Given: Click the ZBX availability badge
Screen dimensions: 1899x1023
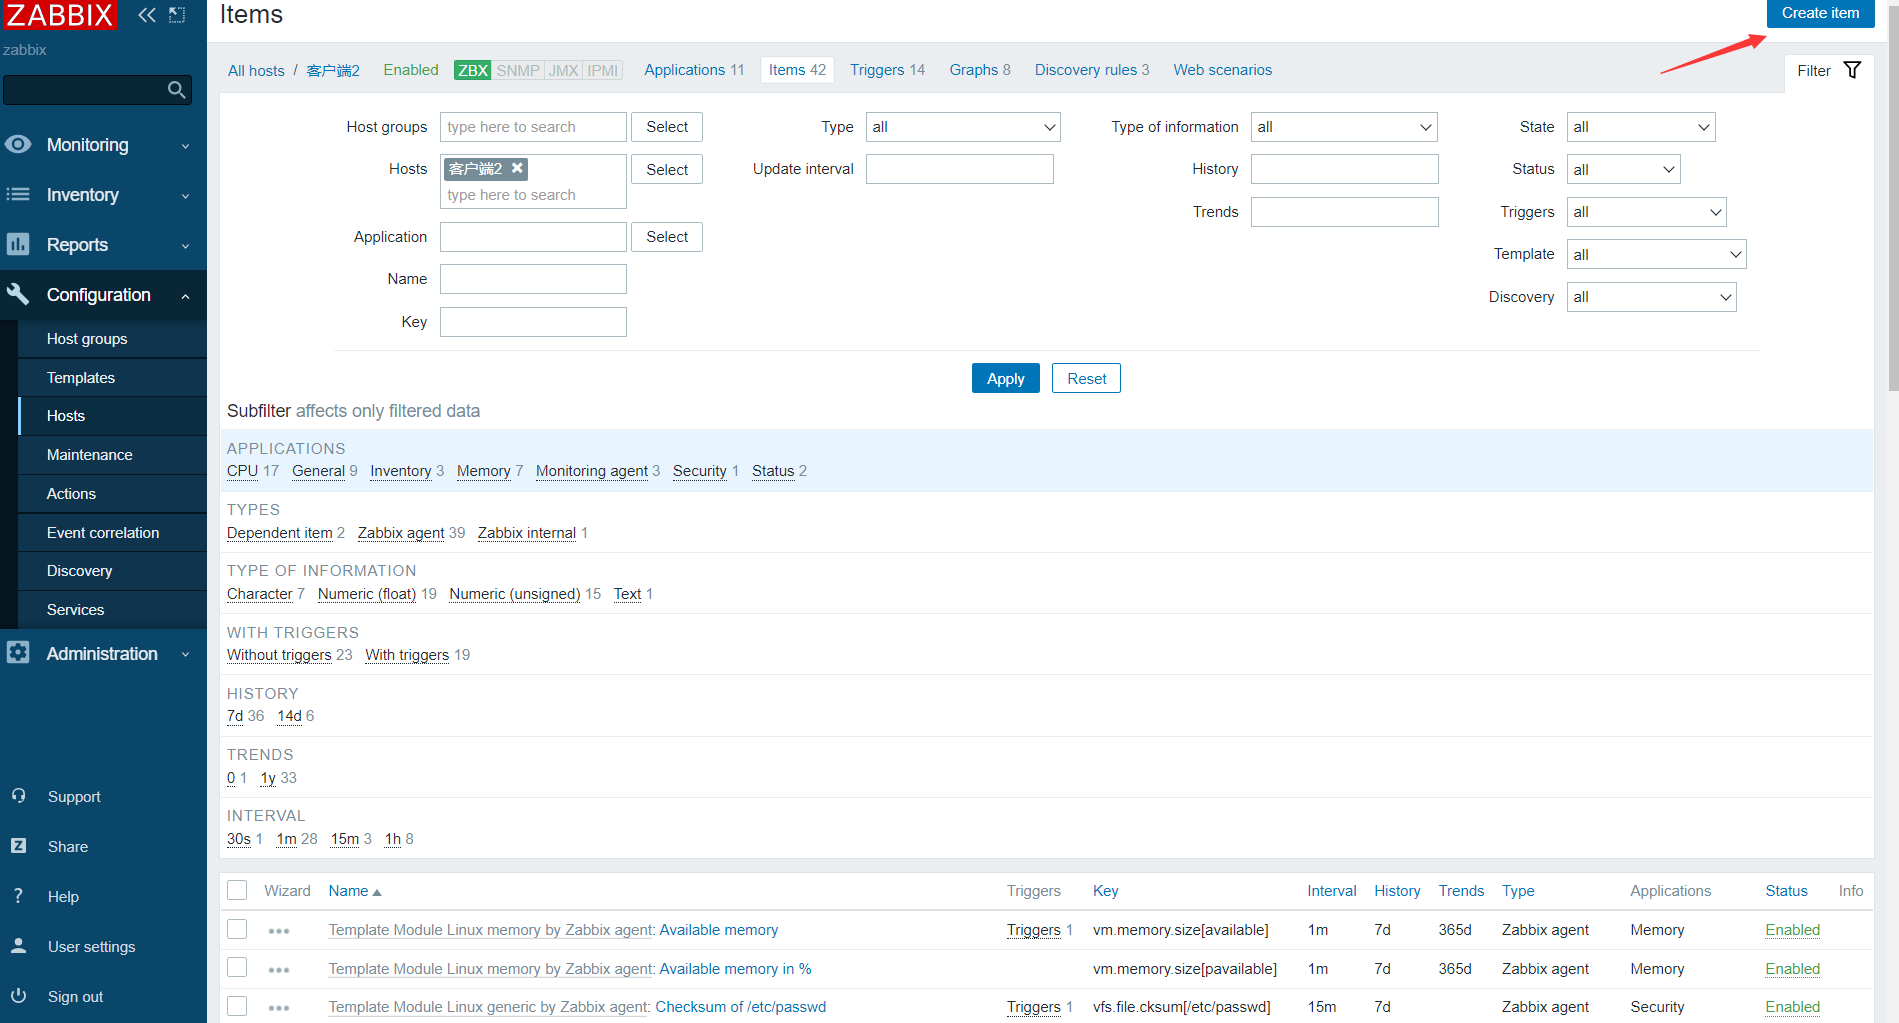Looking at the screenshot, I should pos(472,70).
